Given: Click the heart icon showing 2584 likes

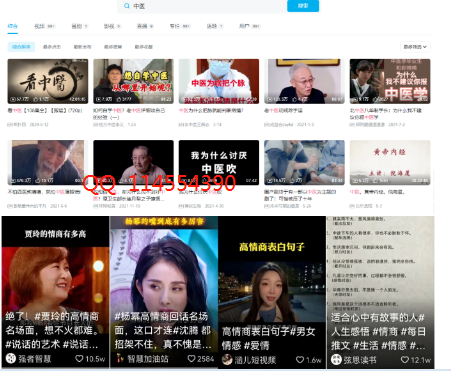Looking at the screenshot, I should 191,359.
